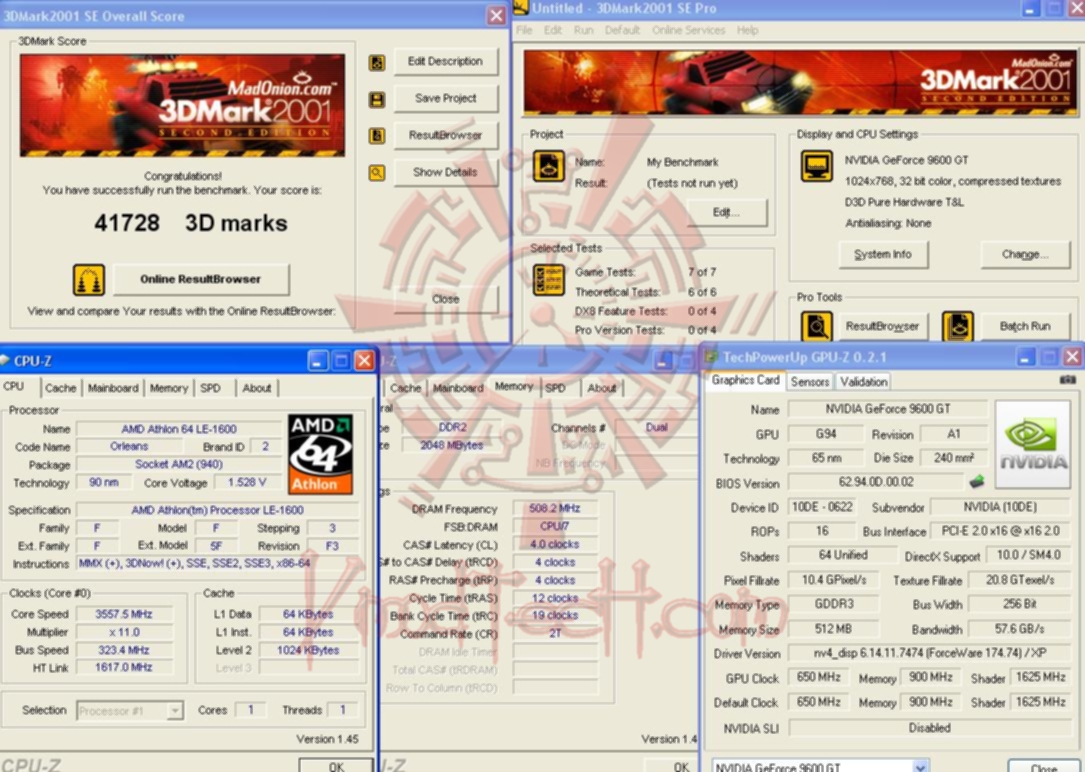
Task: Click the CPU-Z Specification field LE-1600
Action: click(x=217, y=510)
